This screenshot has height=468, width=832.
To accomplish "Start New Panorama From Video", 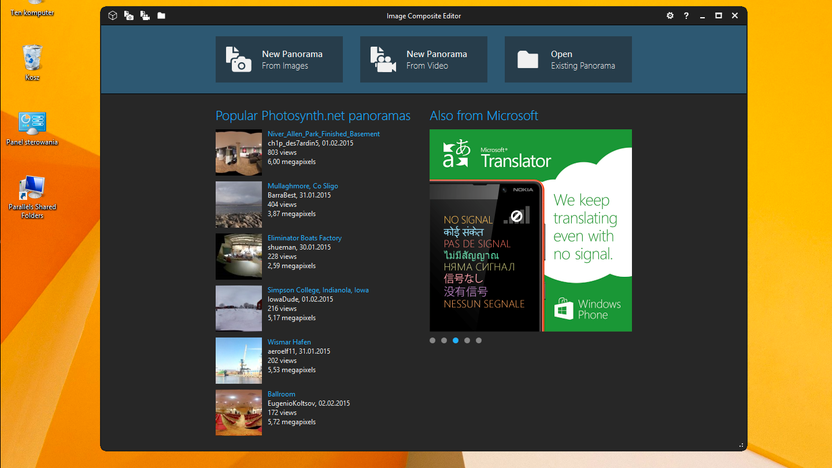I will point(423,59).
